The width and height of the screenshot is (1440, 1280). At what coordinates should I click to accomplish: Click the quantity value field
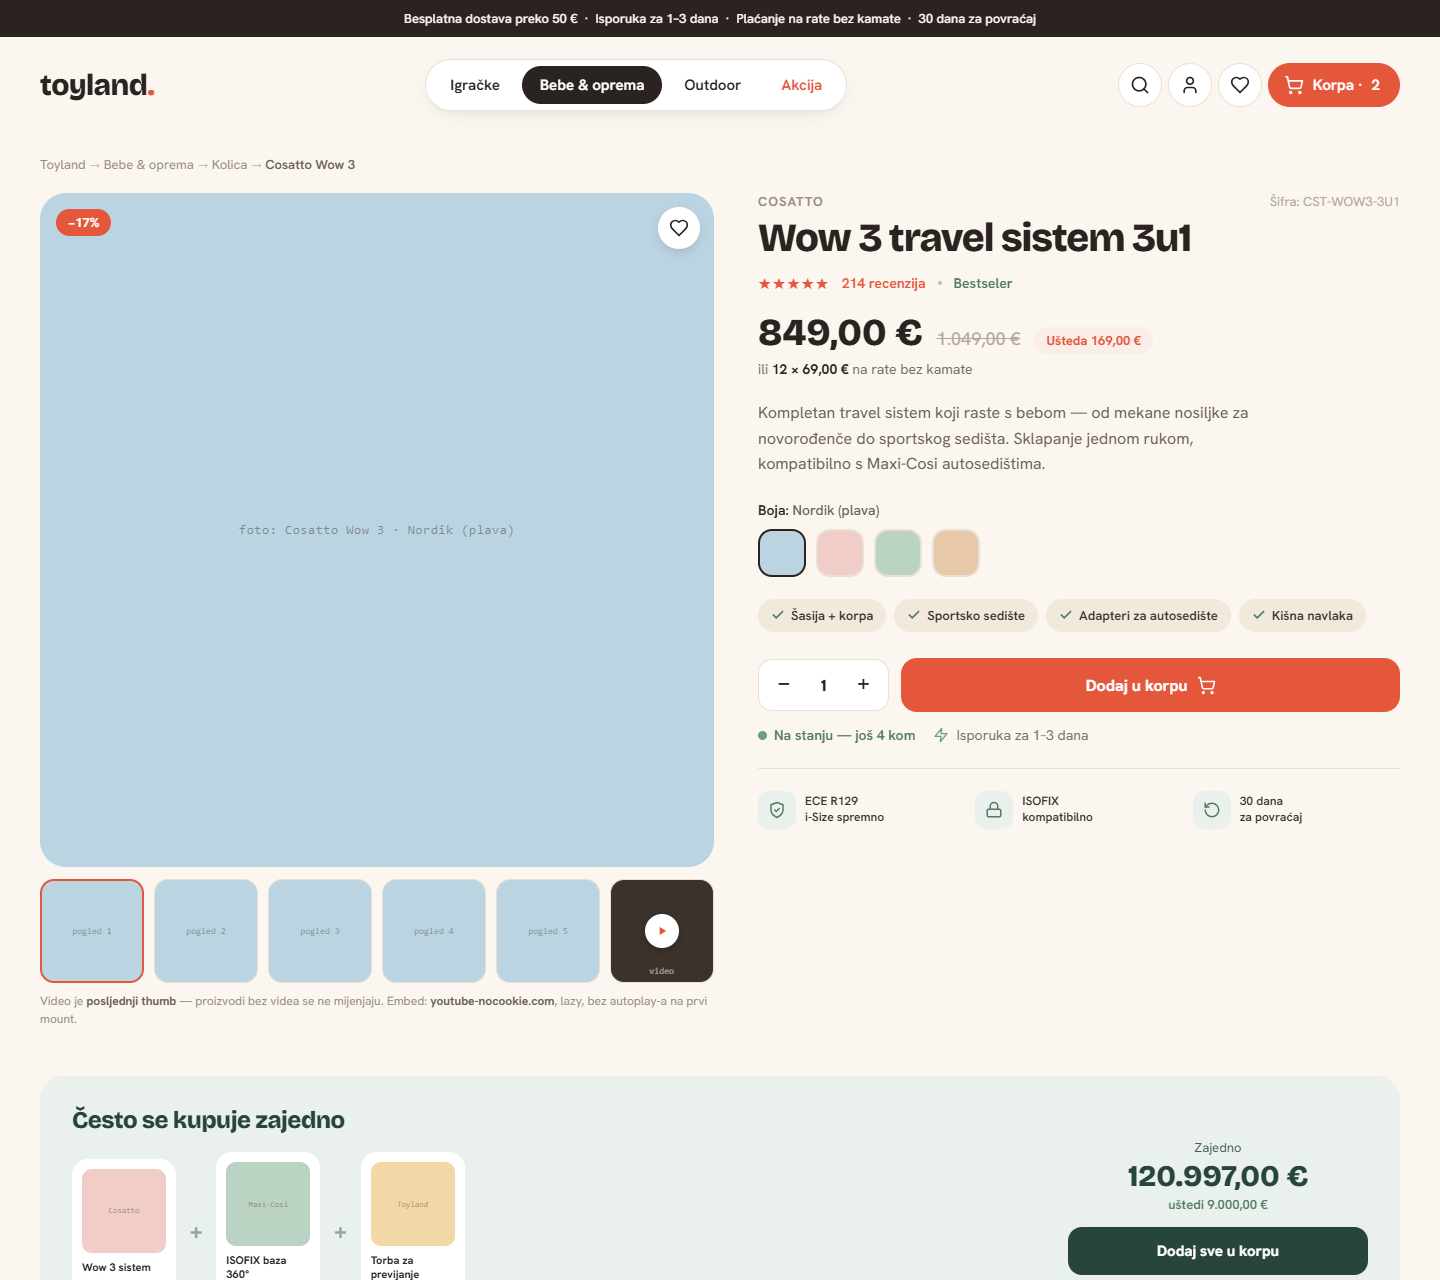point(823,685)
